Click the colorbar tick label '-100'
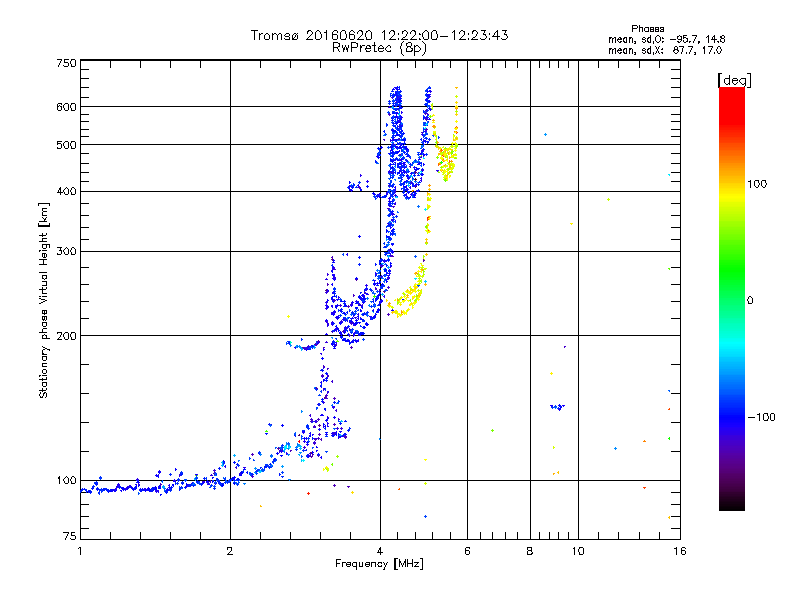The image size is (800, 600). pyautogui.click(x=761, y=417)
